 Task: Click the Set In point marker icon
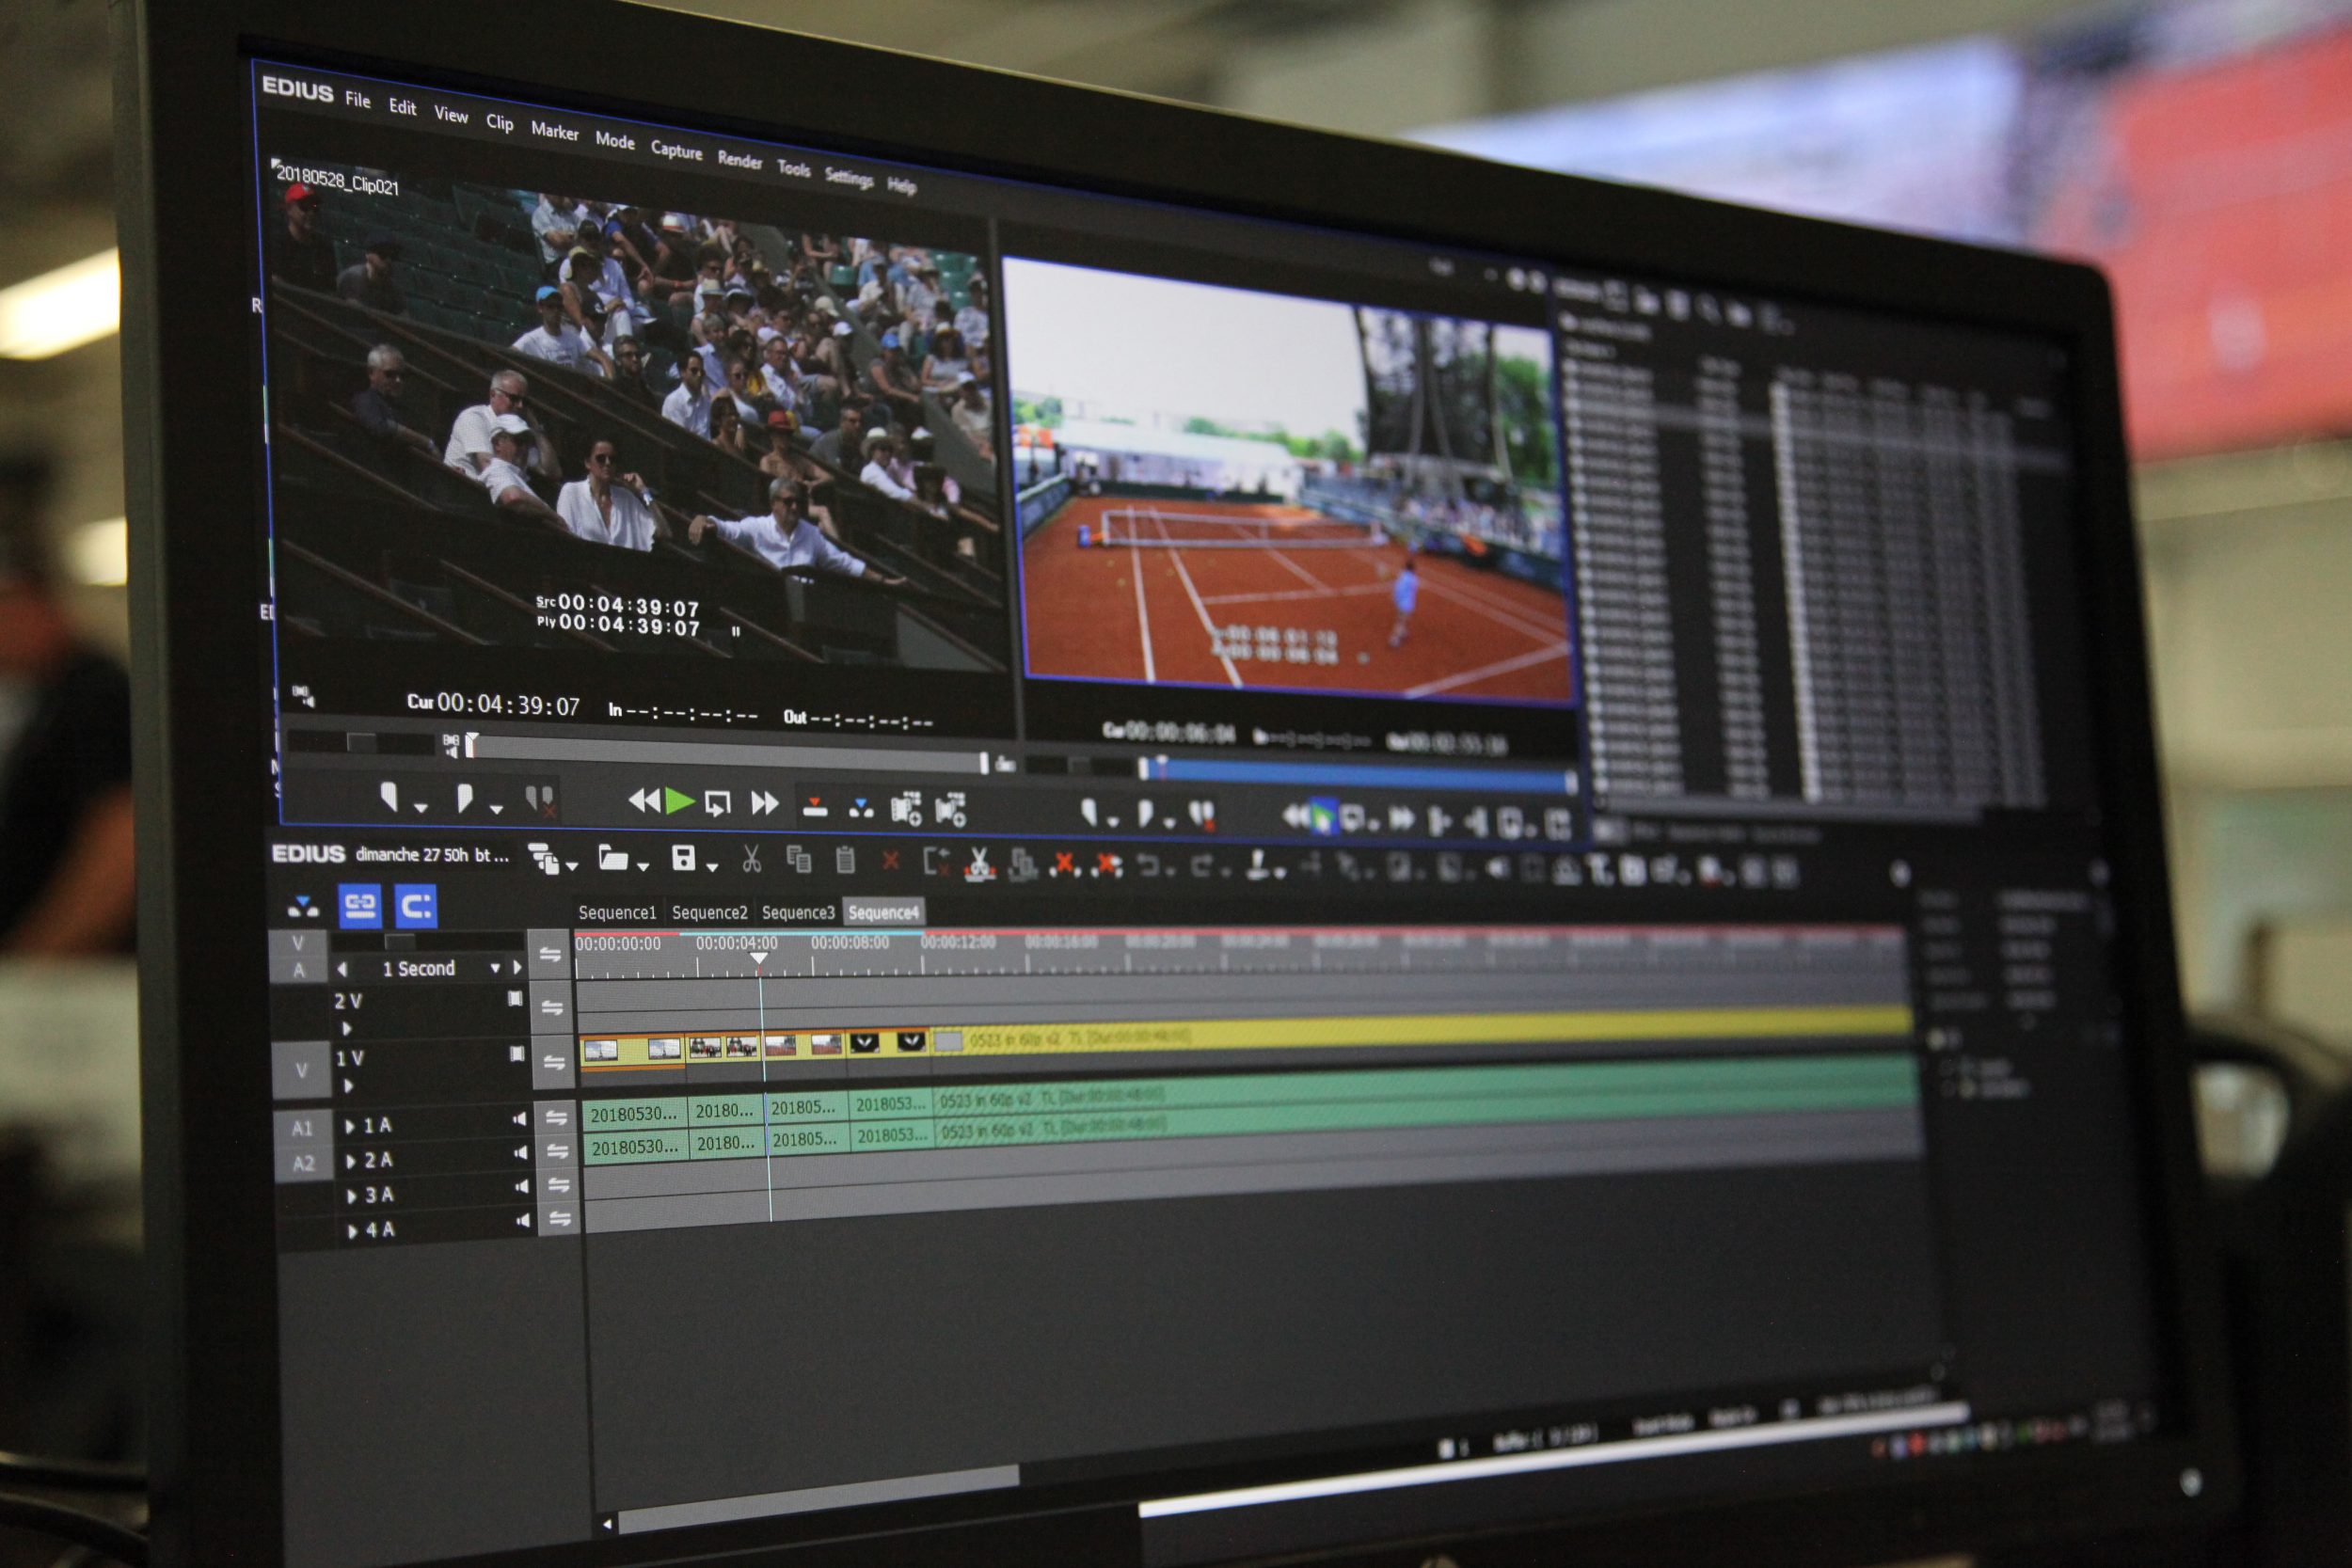(x=389, y=797)
